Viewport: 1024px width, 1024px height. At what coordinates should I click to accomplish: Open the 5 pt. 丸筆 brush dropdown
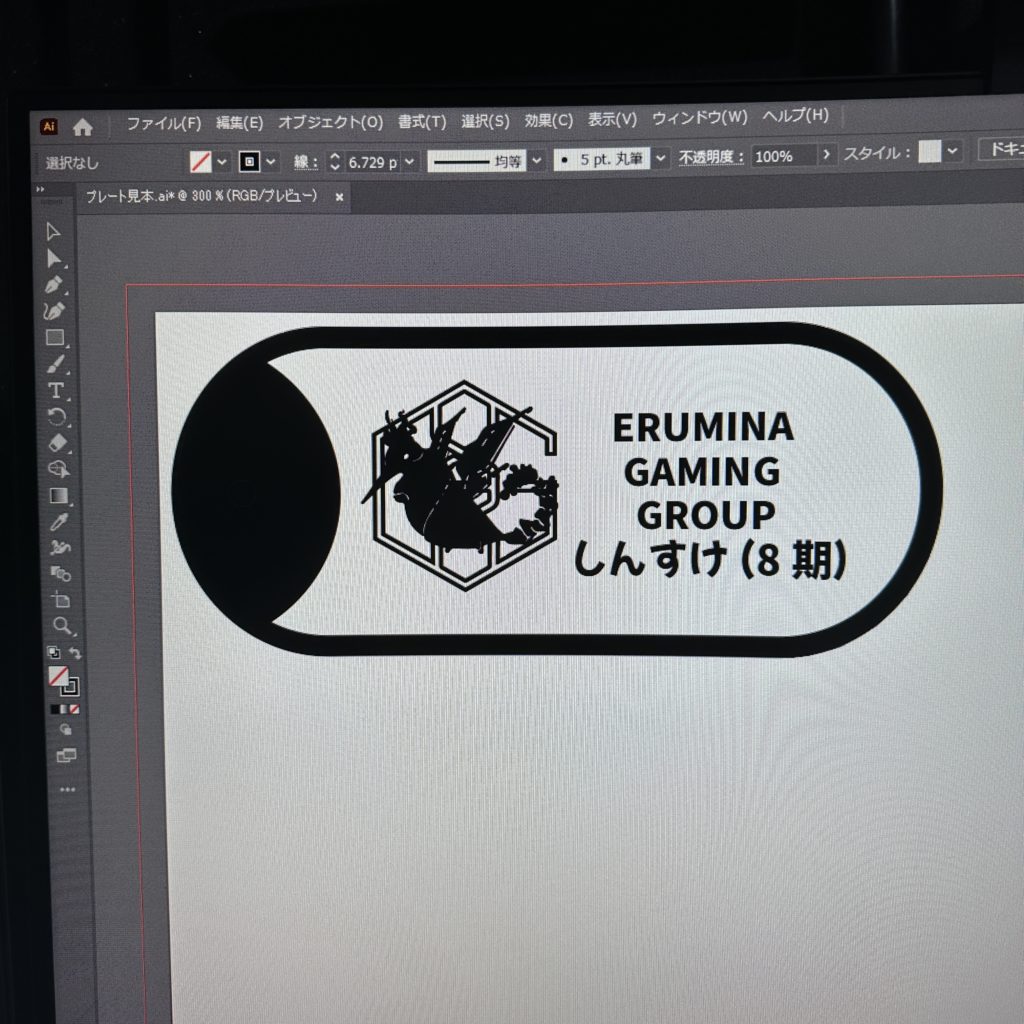pos(661,158)
